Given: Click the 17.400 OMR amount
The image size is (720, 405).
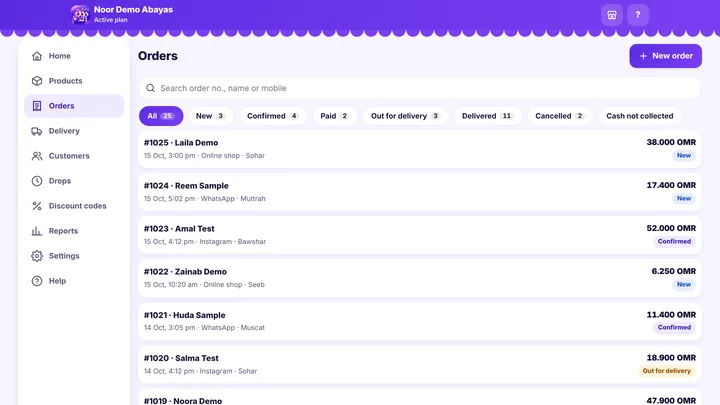Looking at the screenshot, I should 671,186.
